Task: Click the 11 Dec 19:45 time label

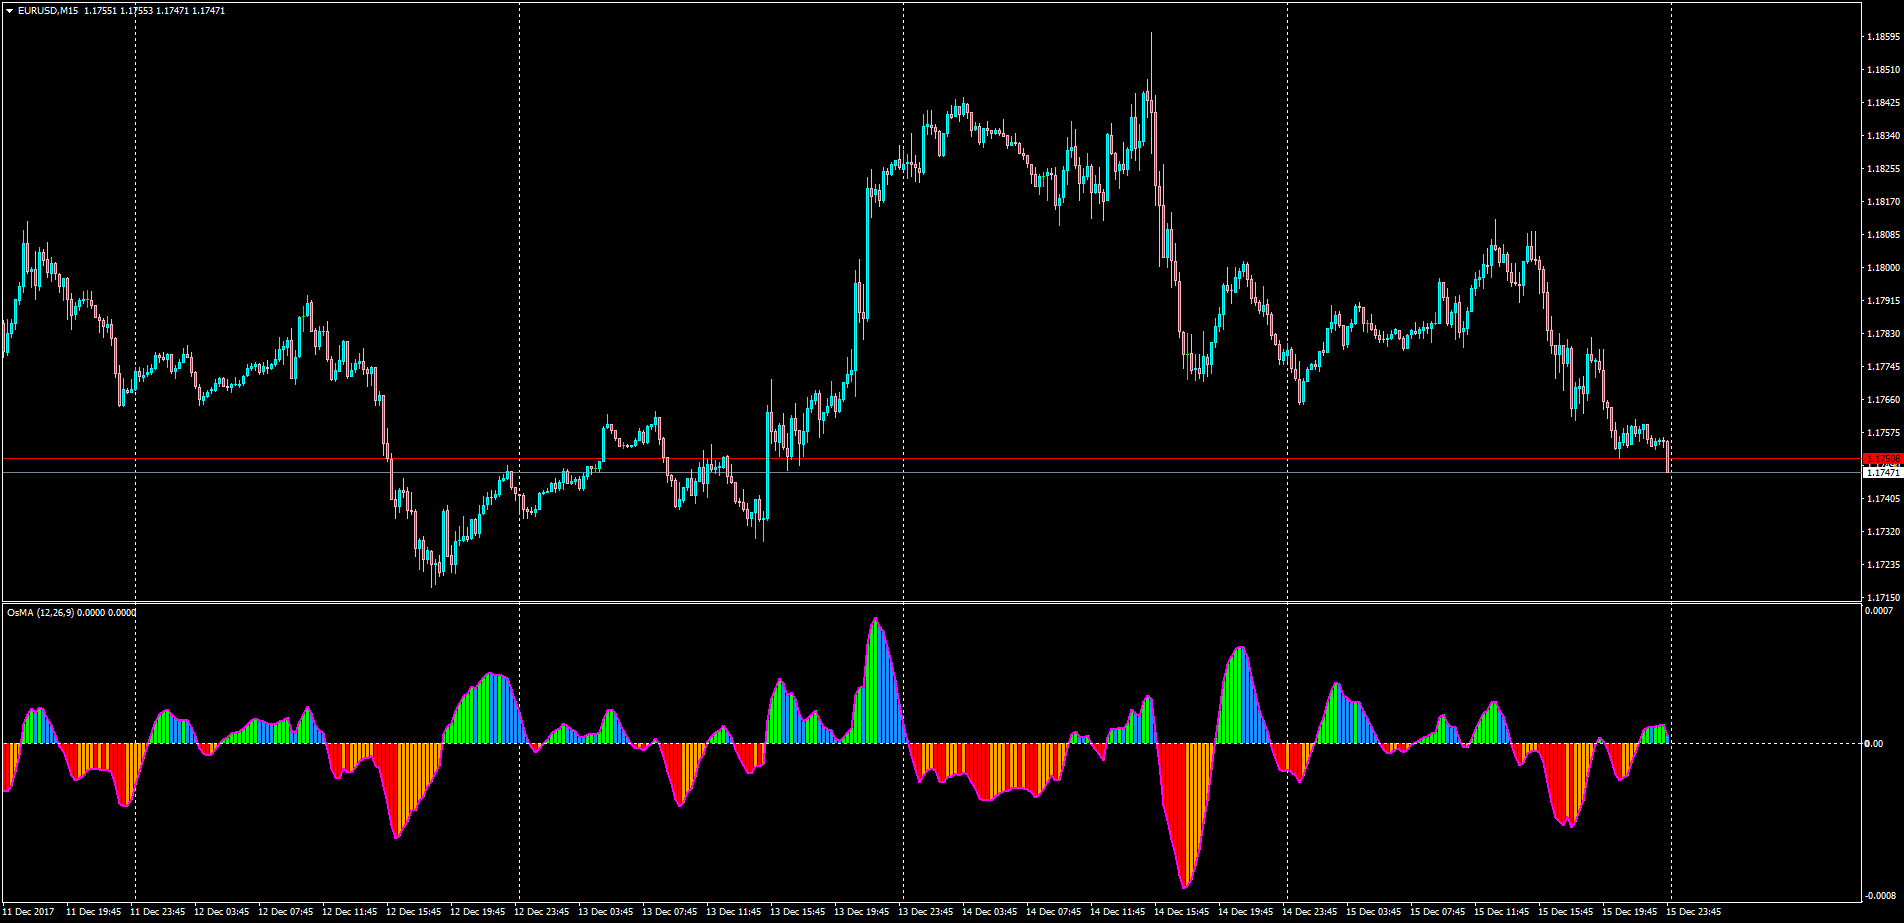Action: tap(94, 912)
